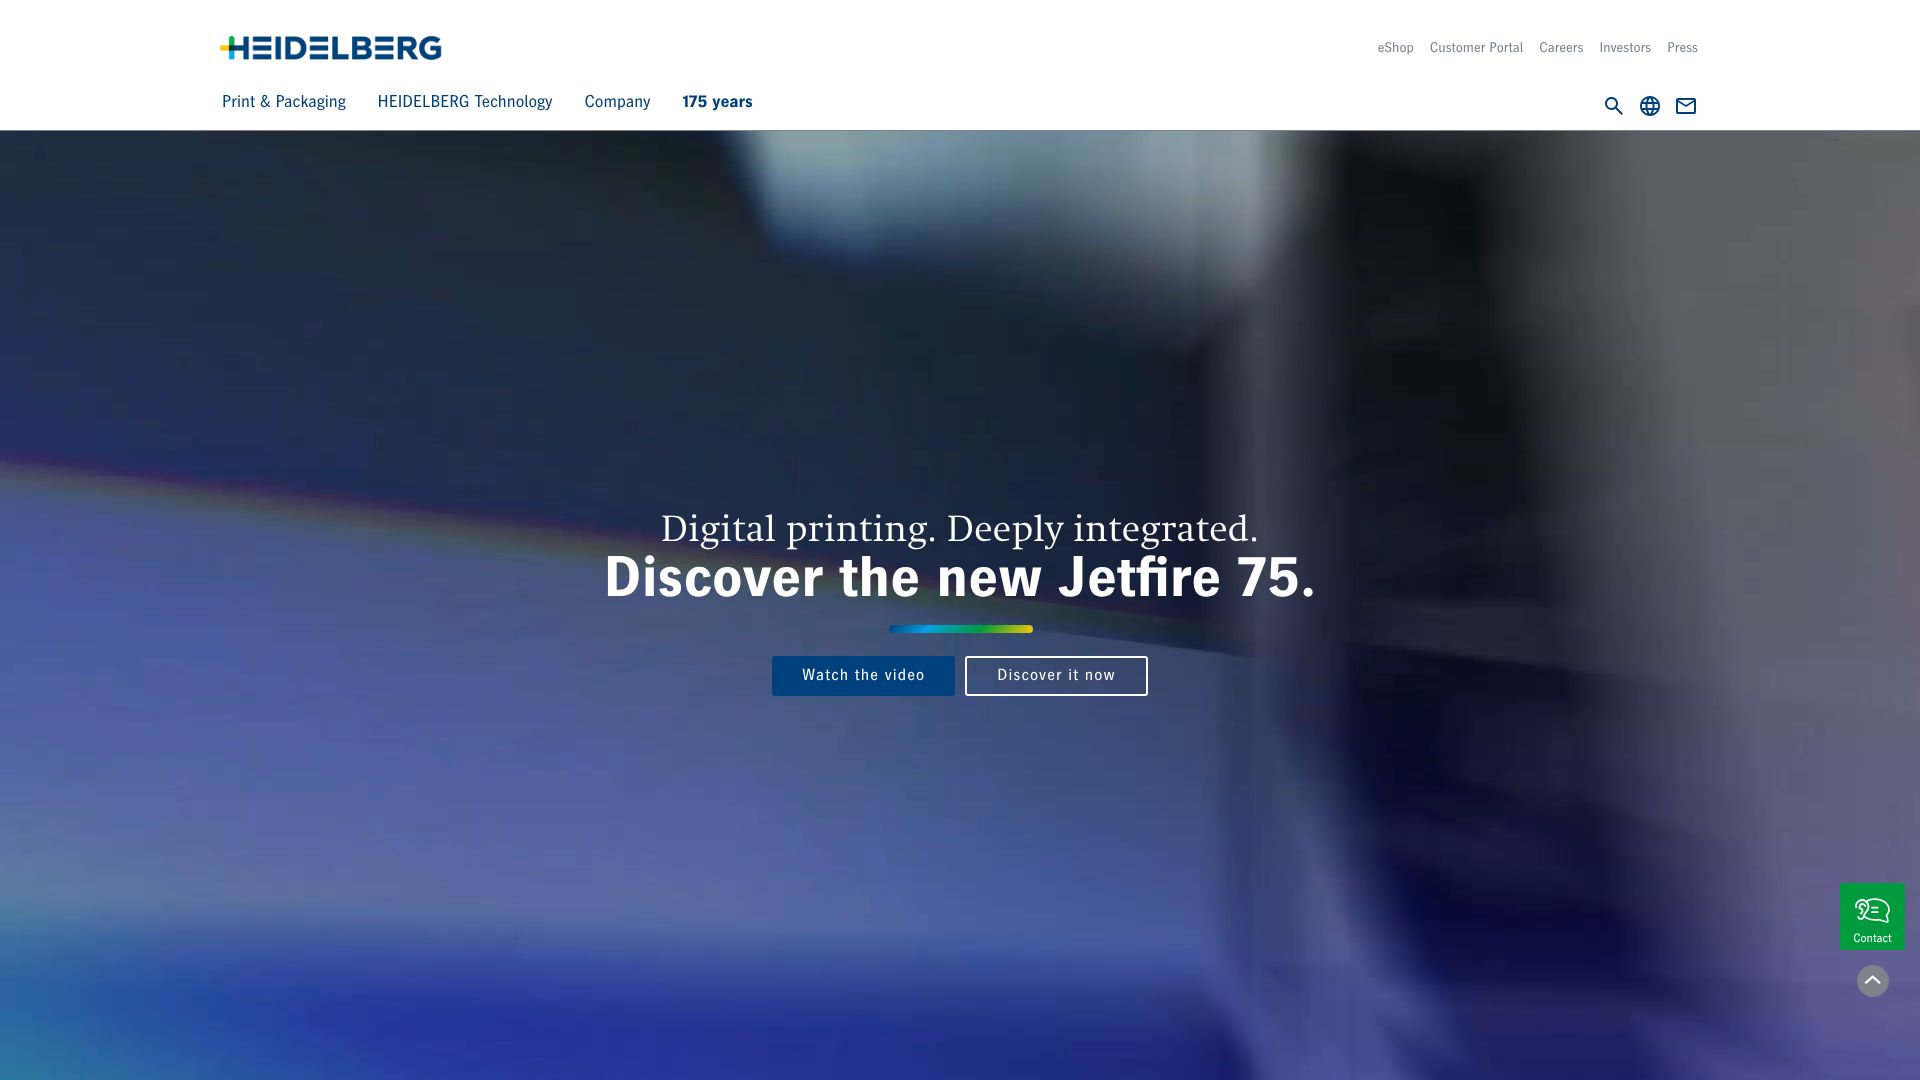Click the envelope mail icon
Screen dimensions: 1920x1080
tap(1686, 106)
